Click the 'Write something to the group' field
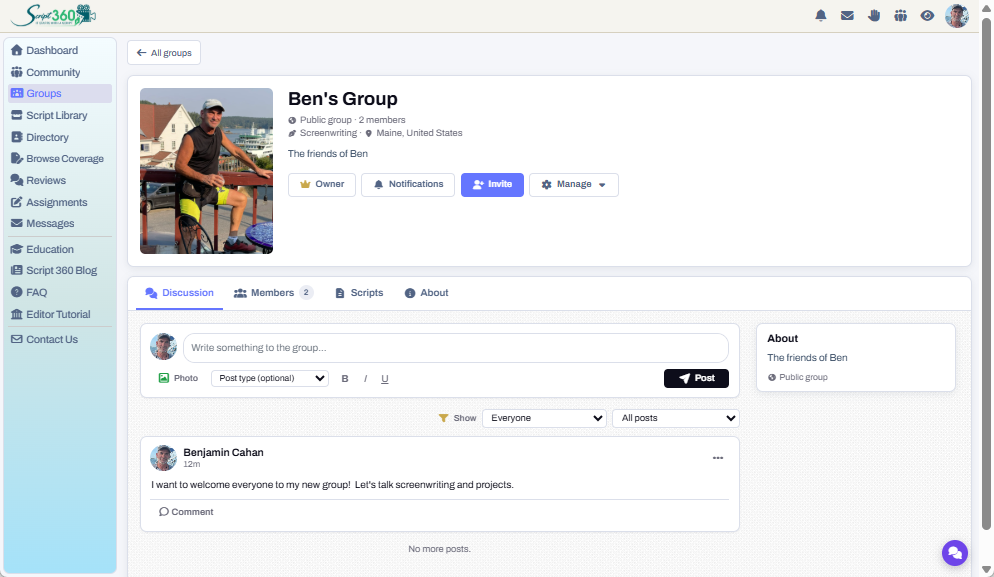Viewport: 994px width, 577px height. click(x=456, y=347)
